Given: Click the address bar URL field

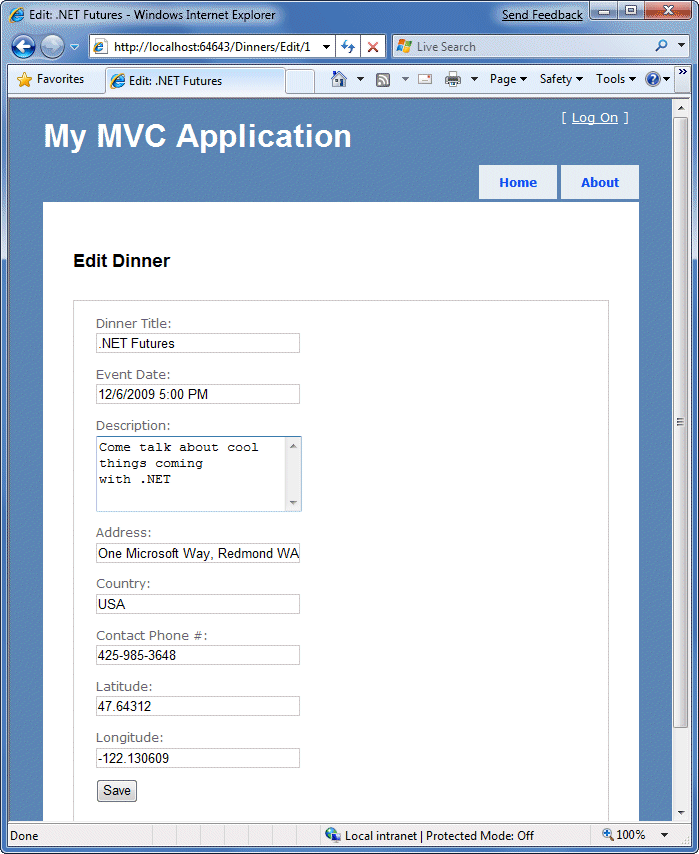Looking at the screenshot, I should tap(210, 47).
